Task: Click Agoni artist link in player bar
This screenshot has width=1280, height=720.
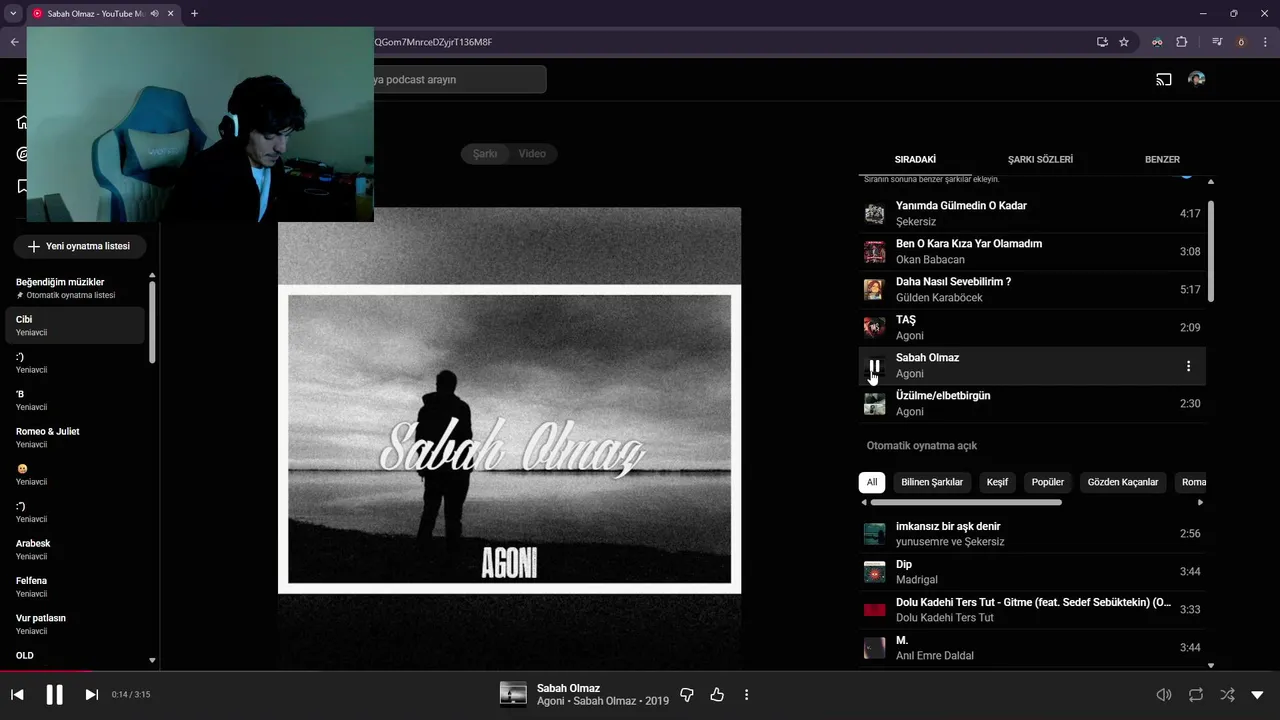Action: (551, 701)
